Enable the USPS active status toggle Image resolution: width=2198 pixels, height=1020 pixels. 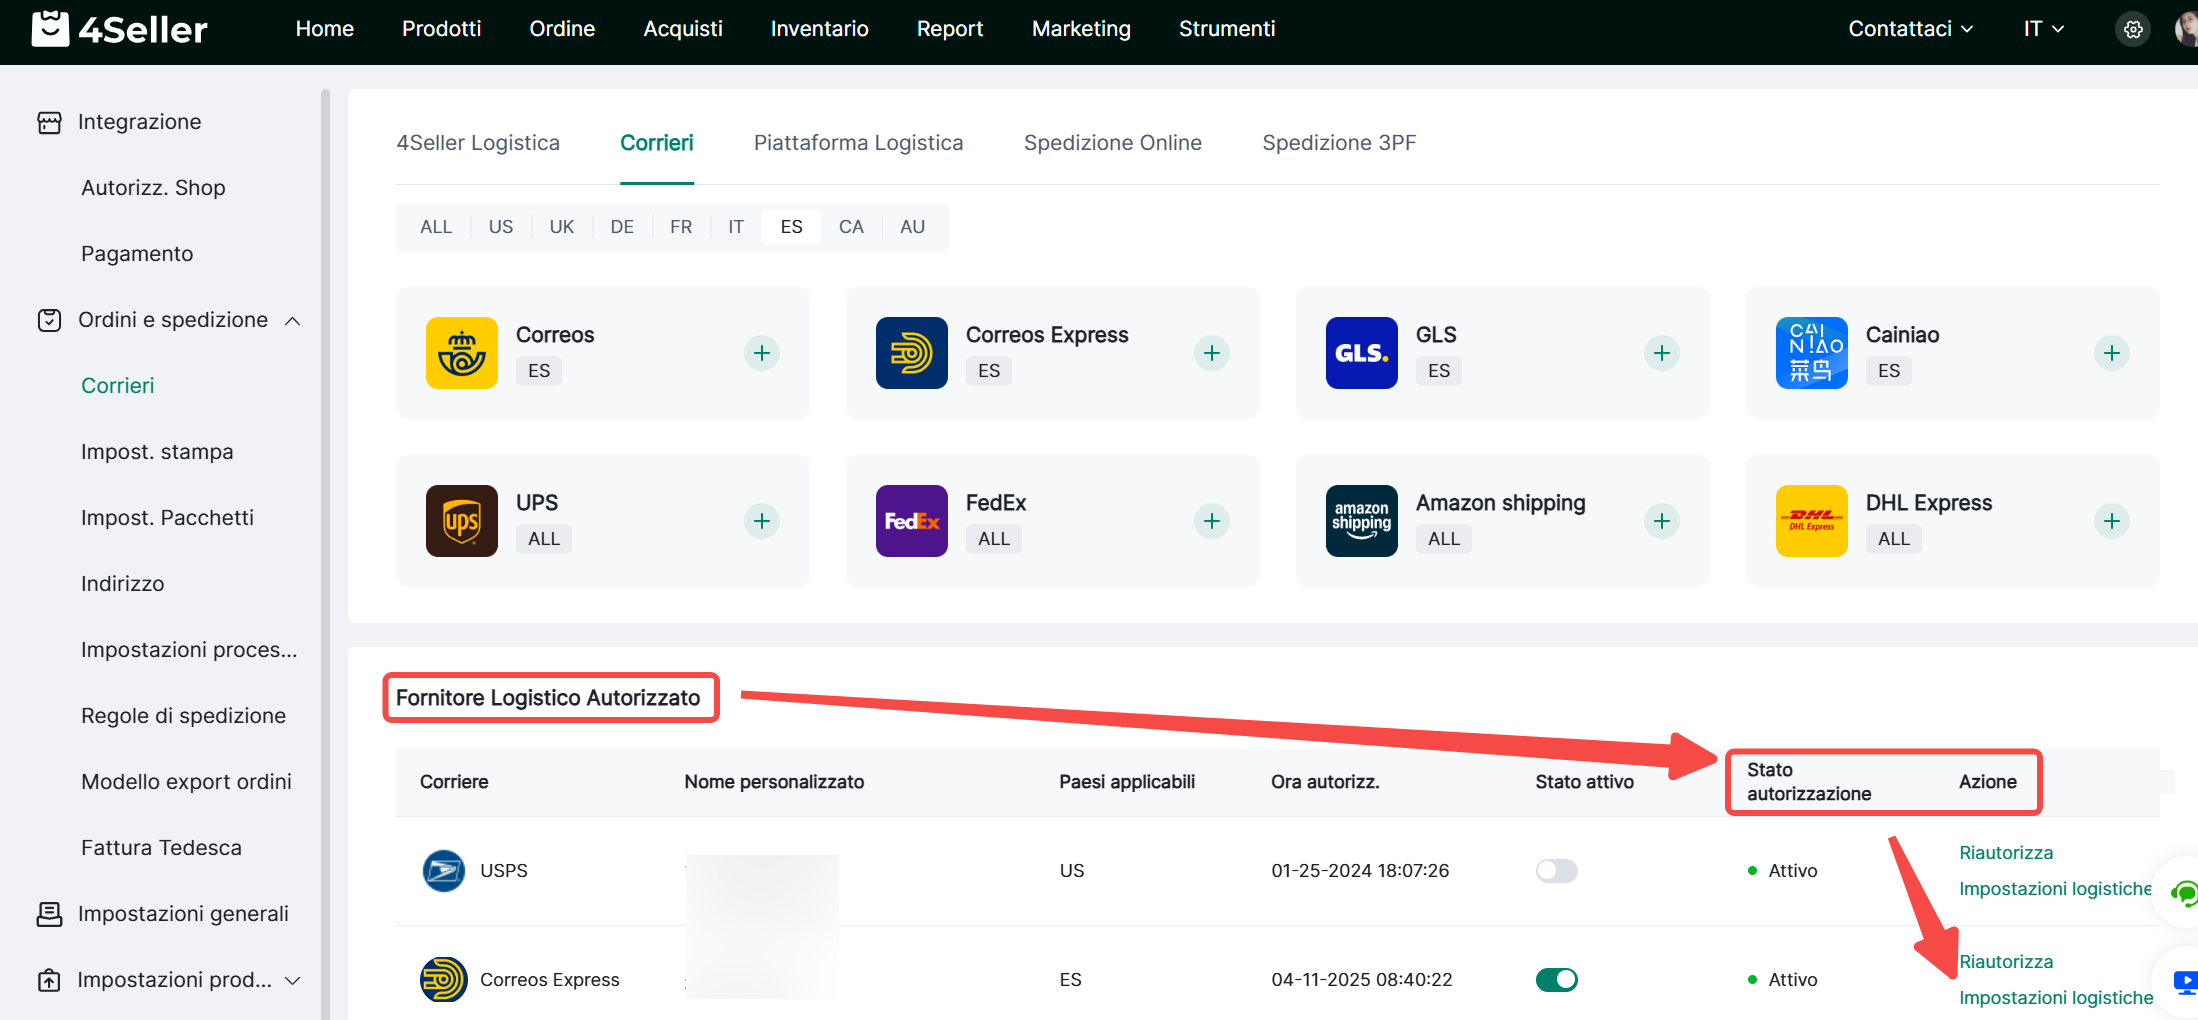pyautogui.click(x=1556, y=871)
